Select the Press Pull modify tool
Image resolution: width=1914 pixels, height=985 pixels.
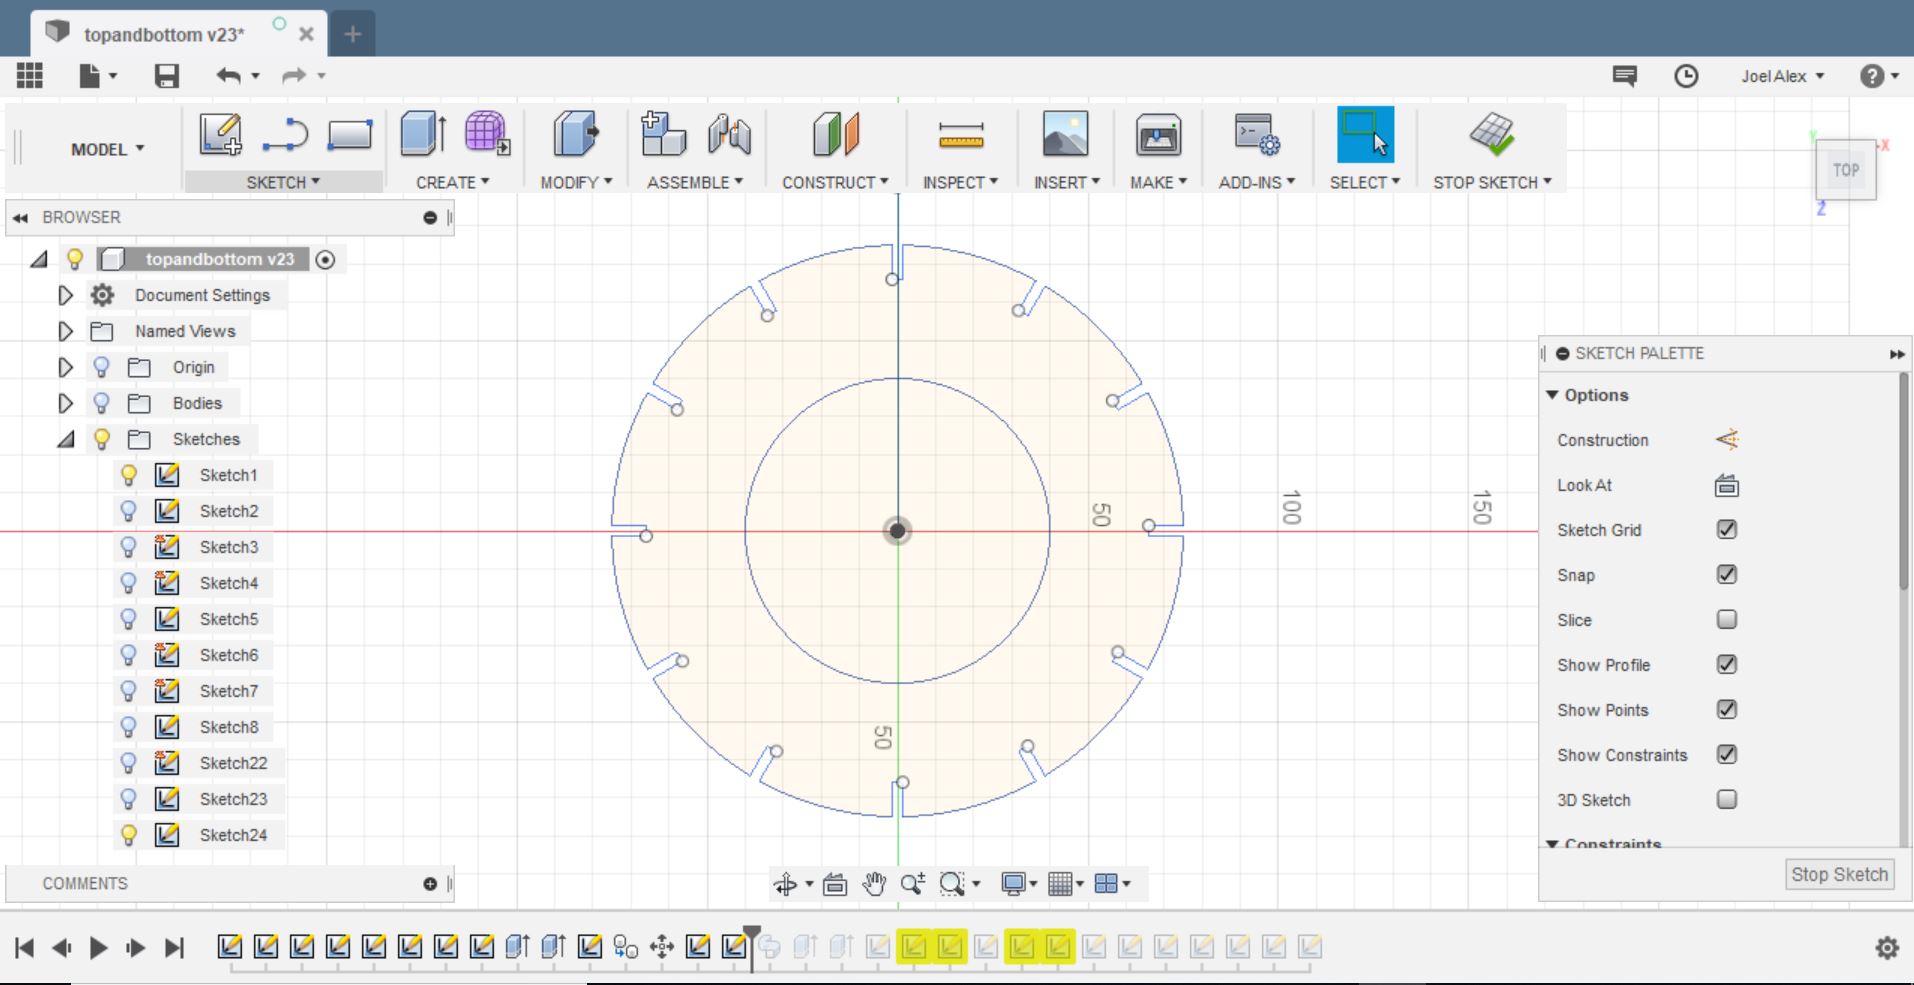click(x=575, y=134)
